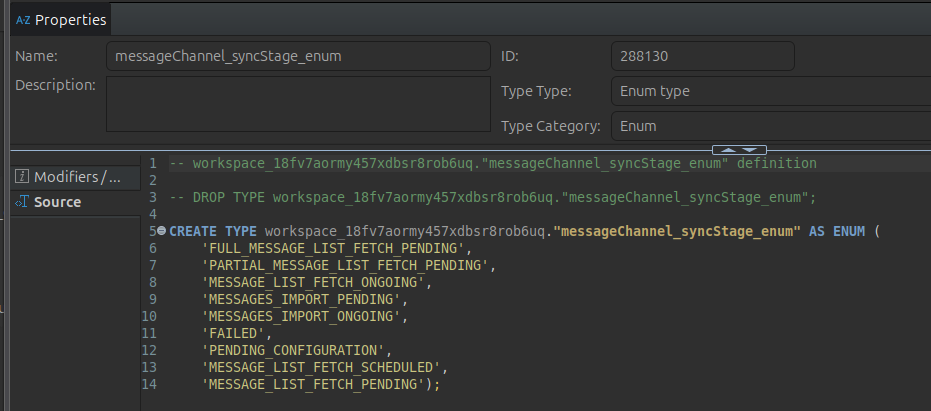Collapse the CREATE TYPE code block
Viewport: 931px width, 411px height.
pyautogui.click(x=162, y=231)
